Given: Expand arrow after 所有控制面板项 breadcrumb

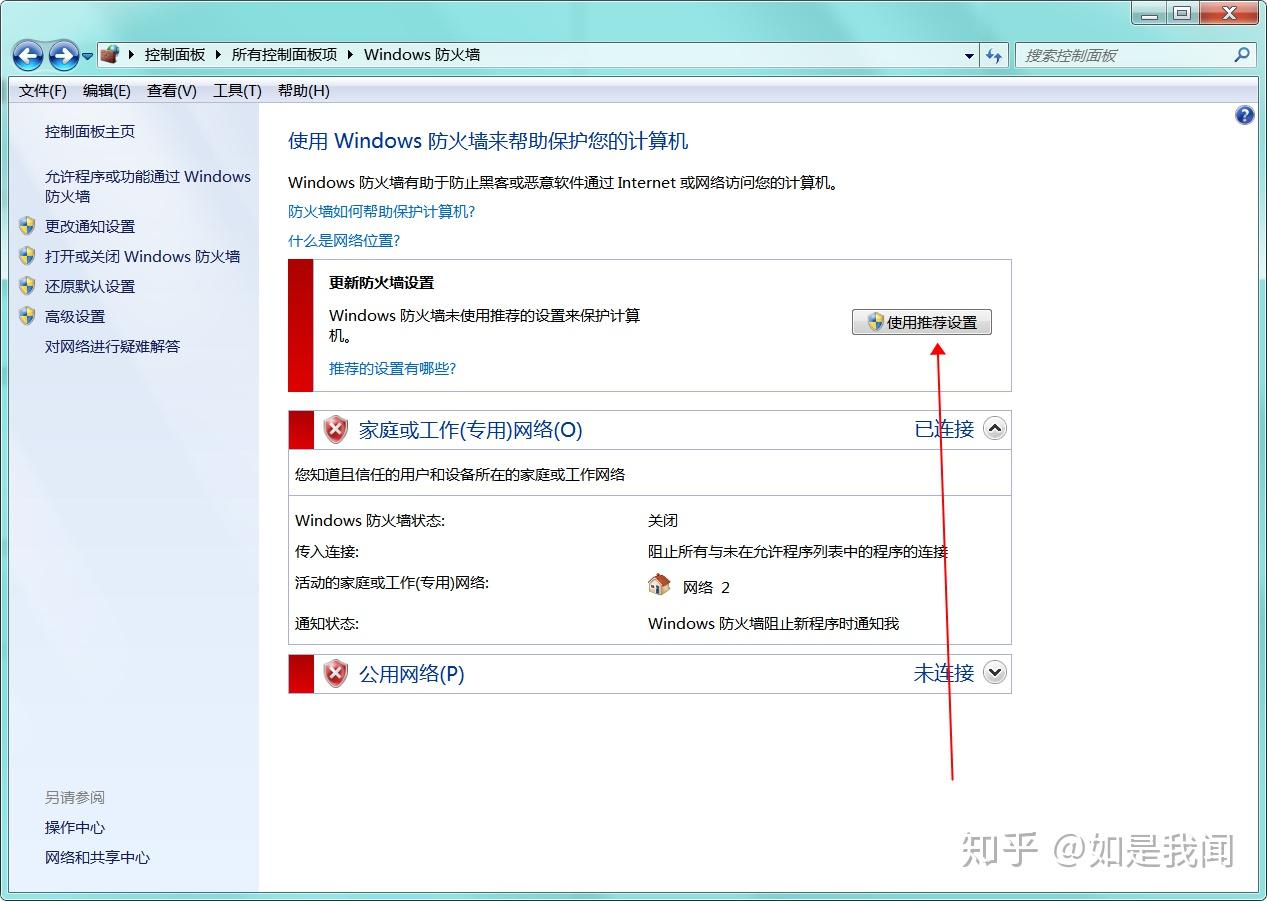Looking at the screenshot, I should (x=351, y=55).
